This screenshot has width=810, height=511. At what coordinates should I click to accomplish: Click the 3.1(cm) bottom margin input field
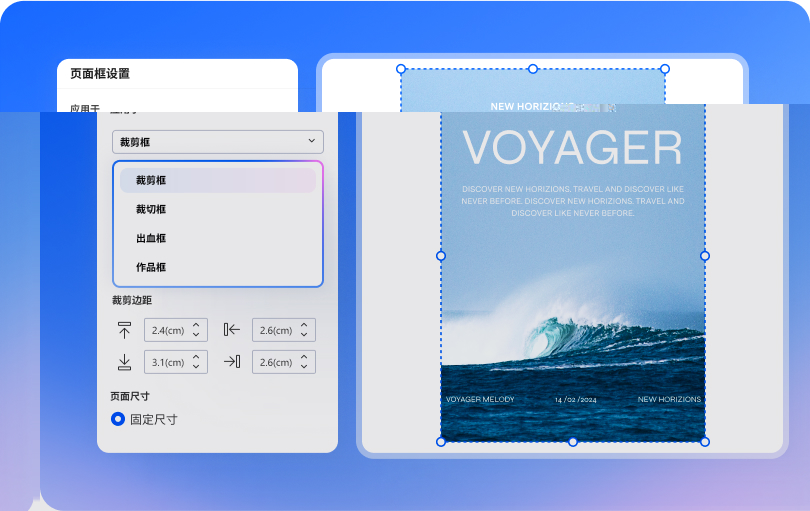pos(165,362)
